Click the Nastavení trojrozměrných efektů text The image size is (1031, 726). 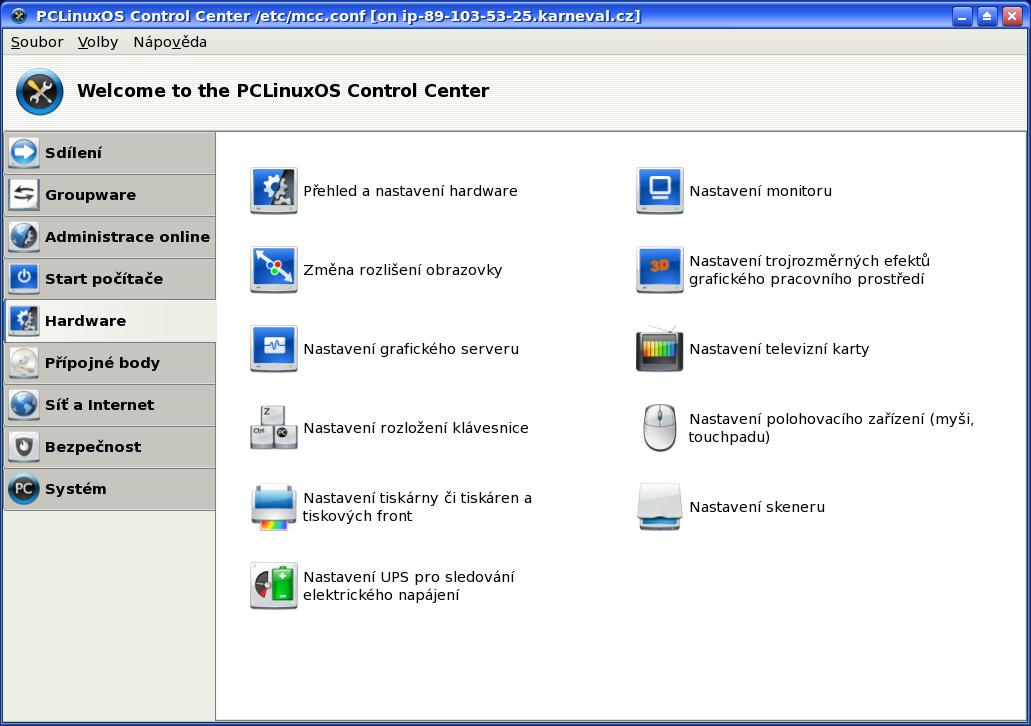(x=809, y=270)
